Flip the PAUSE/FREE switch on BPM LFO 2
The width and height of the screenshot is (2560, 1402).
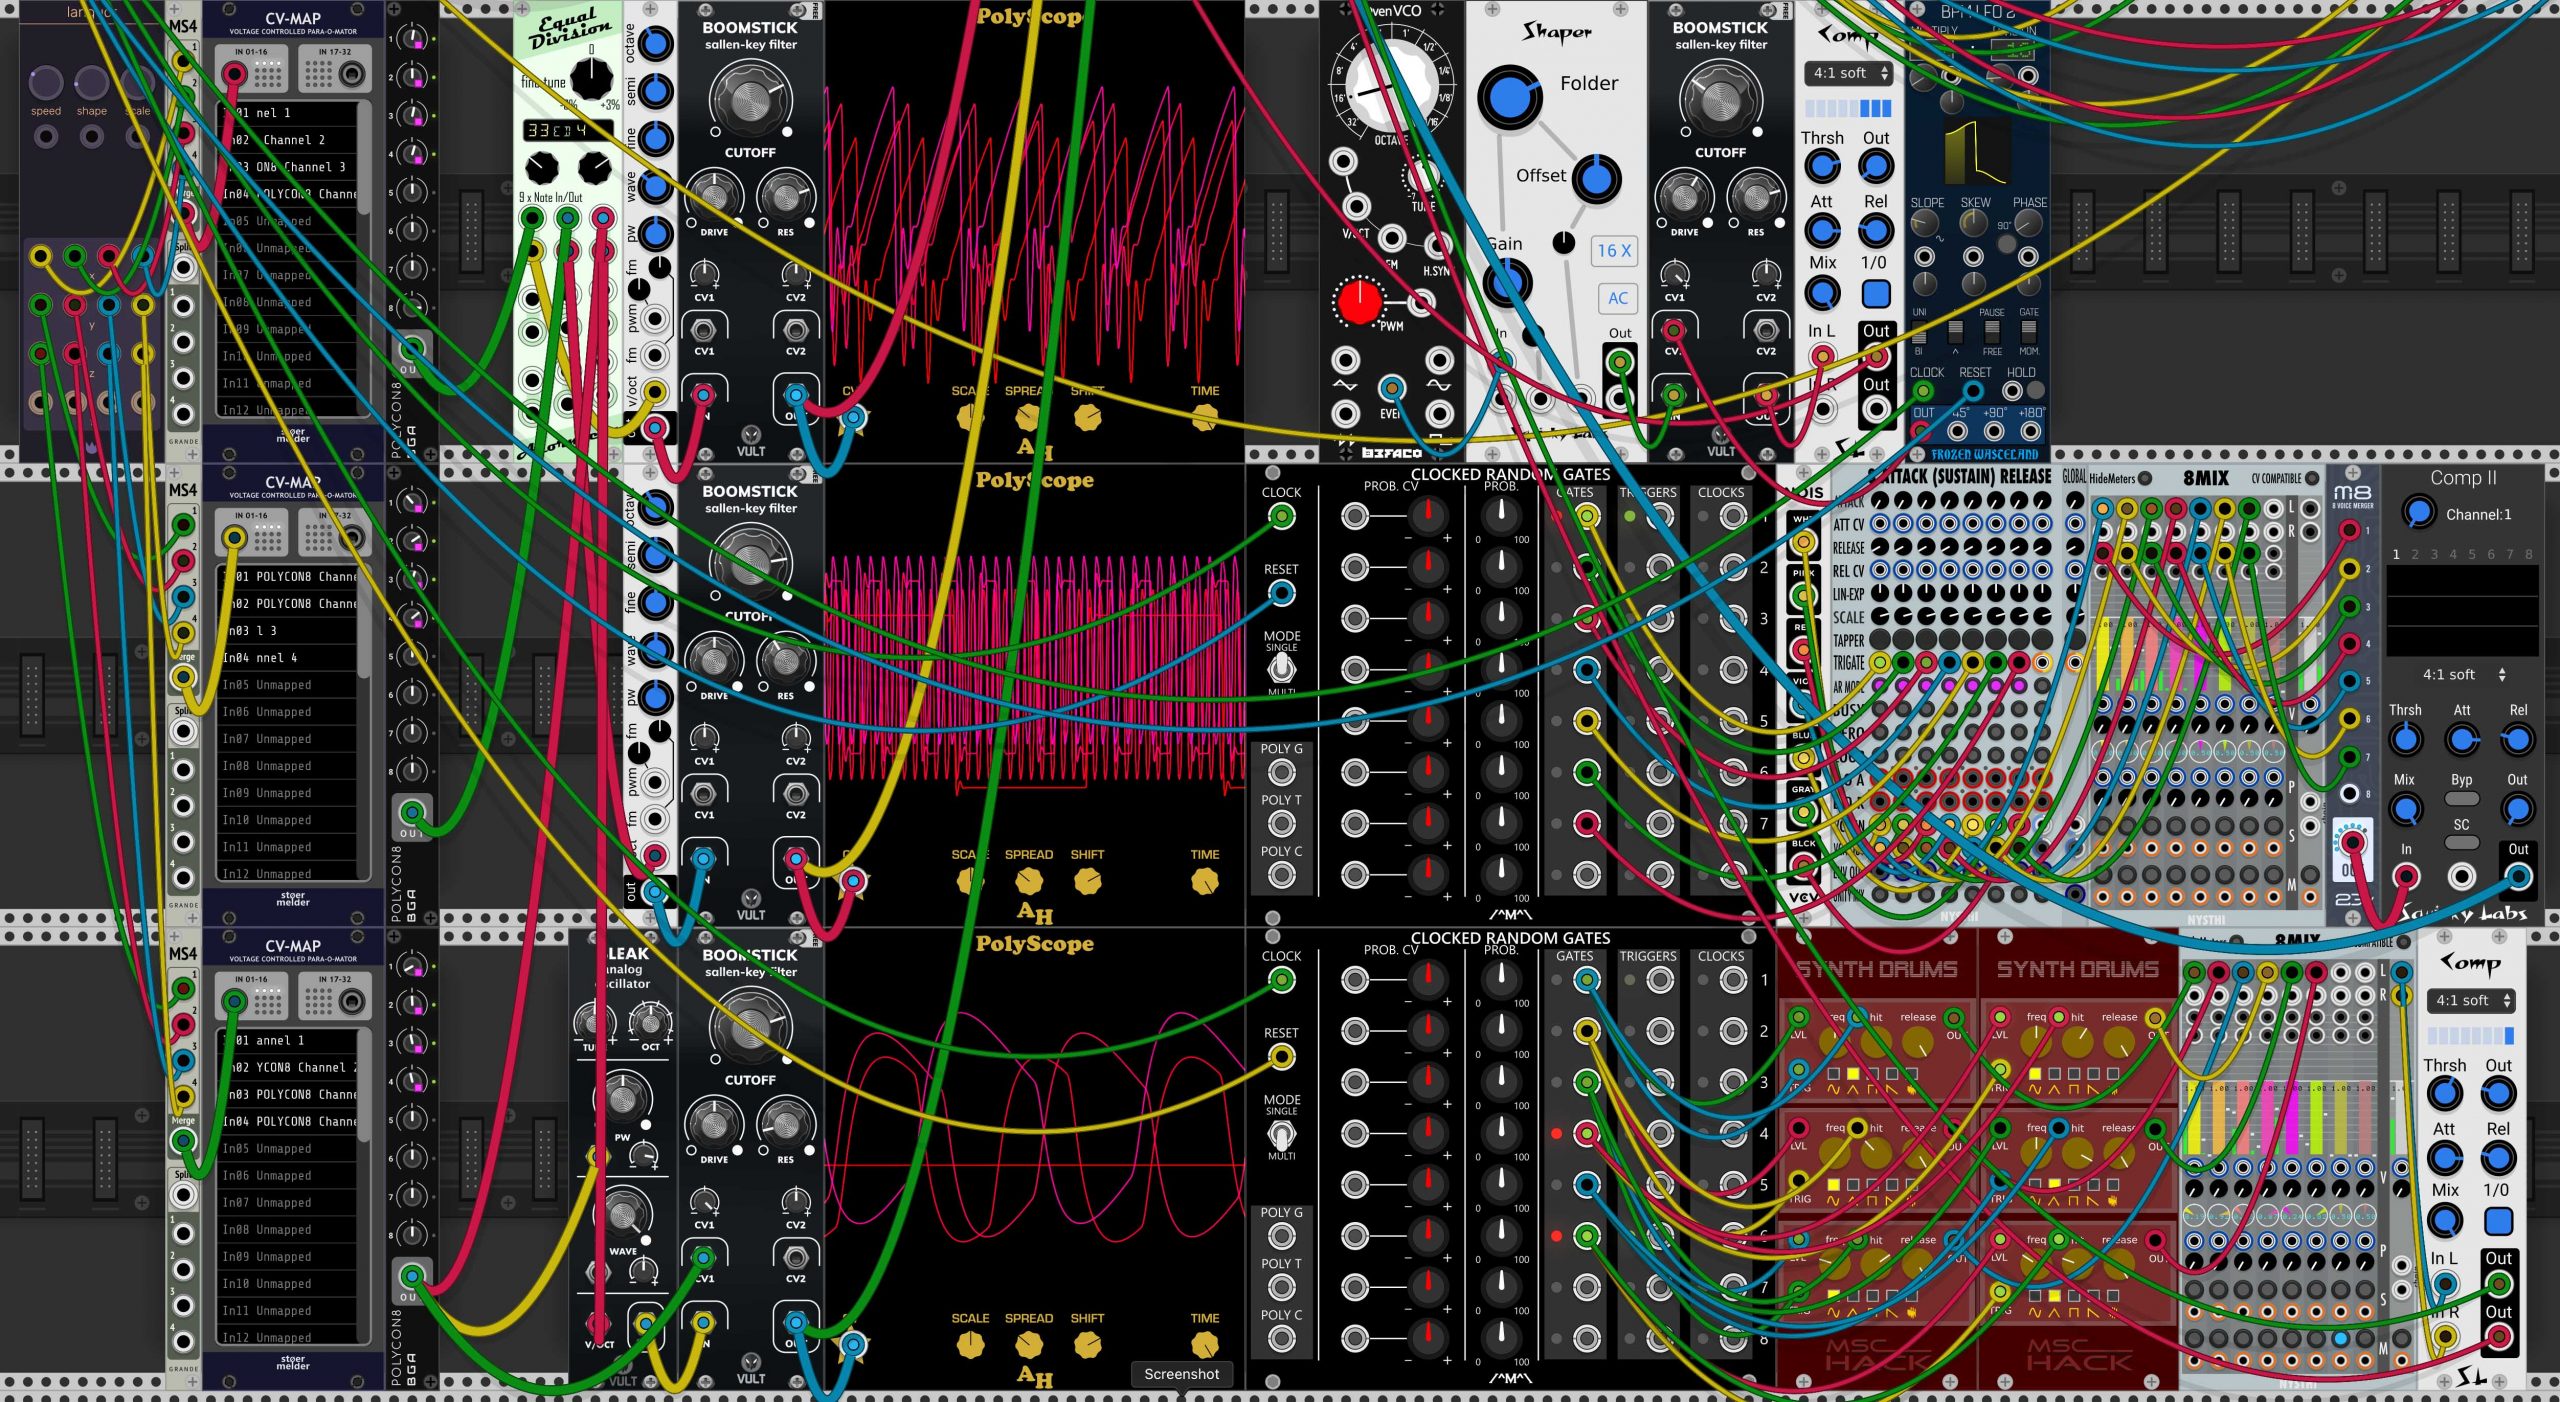pos(1992,331)
